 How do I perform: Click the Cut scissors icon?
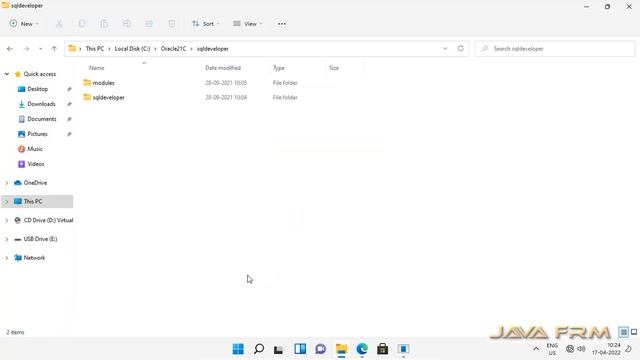click(x=59, y=24)
